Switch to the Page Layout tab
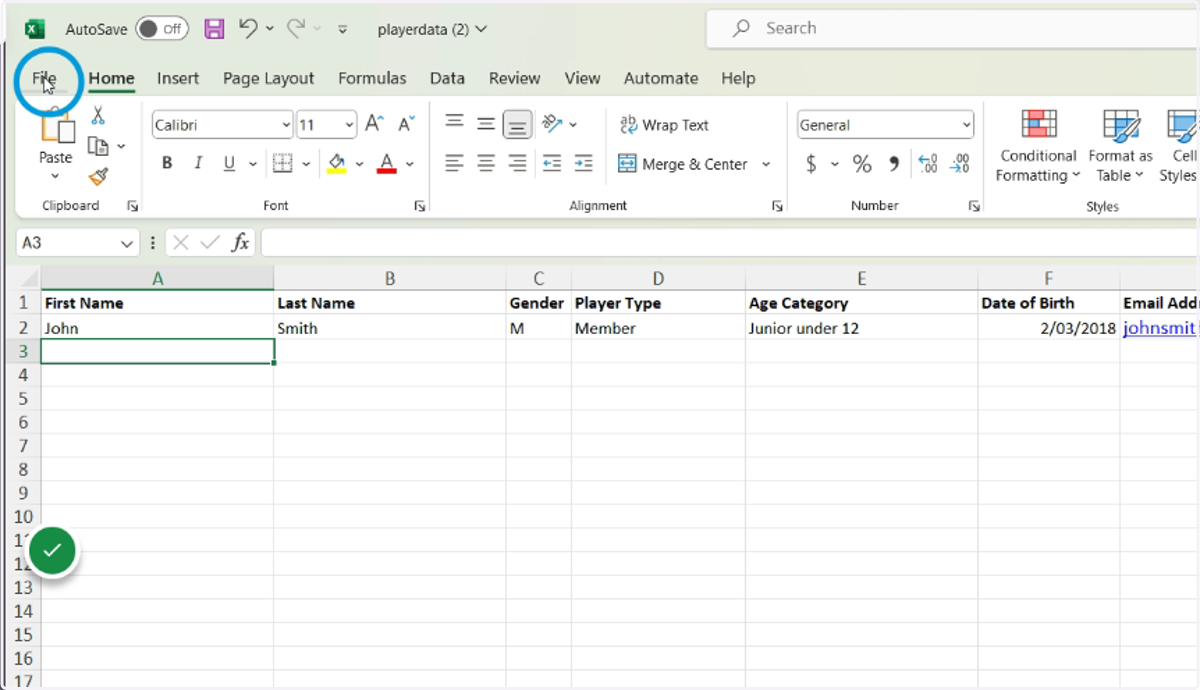This screenshot has height=690, width=1200. pyautogui.click(x=268, y=78)
